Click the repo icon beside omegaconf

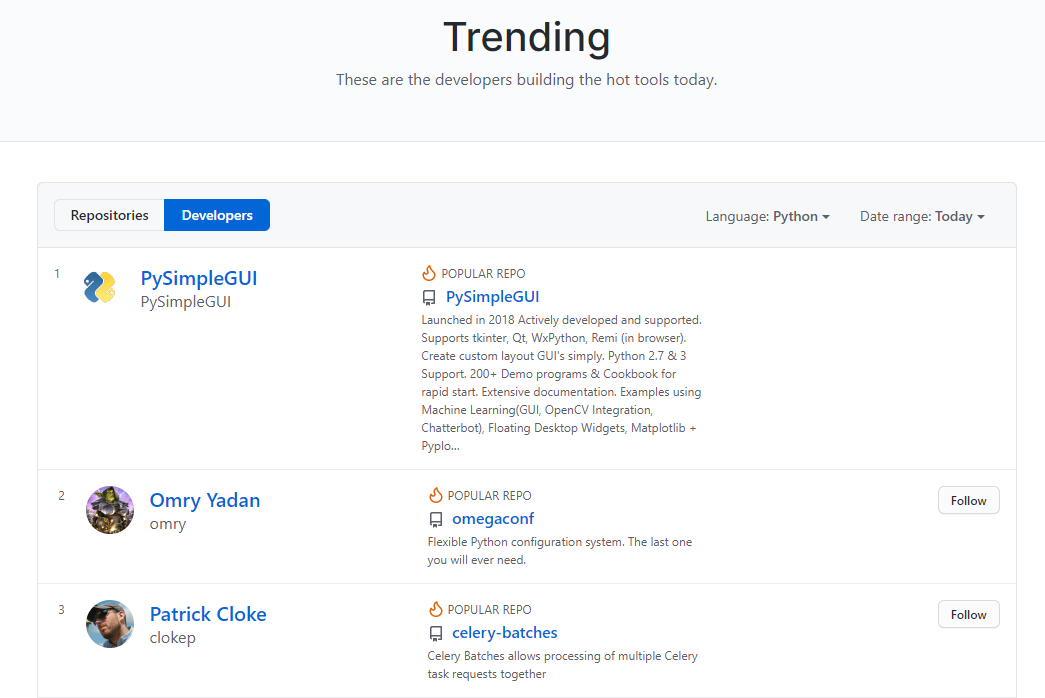436,519
